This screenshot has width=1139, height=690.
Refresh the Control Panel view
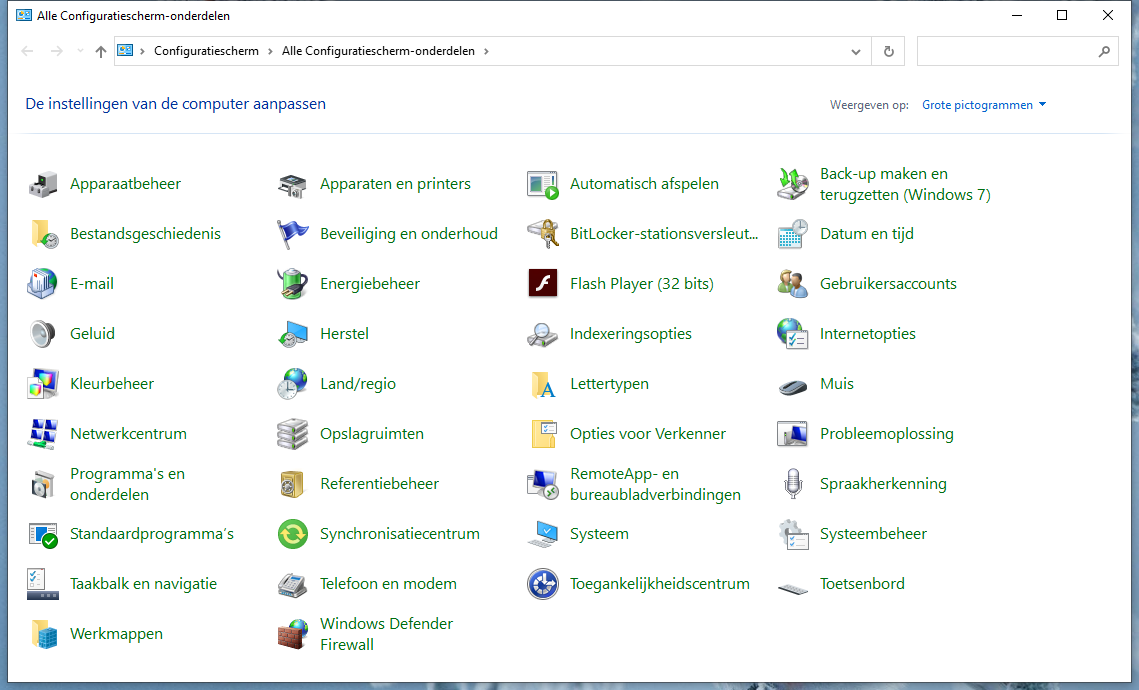click(888, 52)
